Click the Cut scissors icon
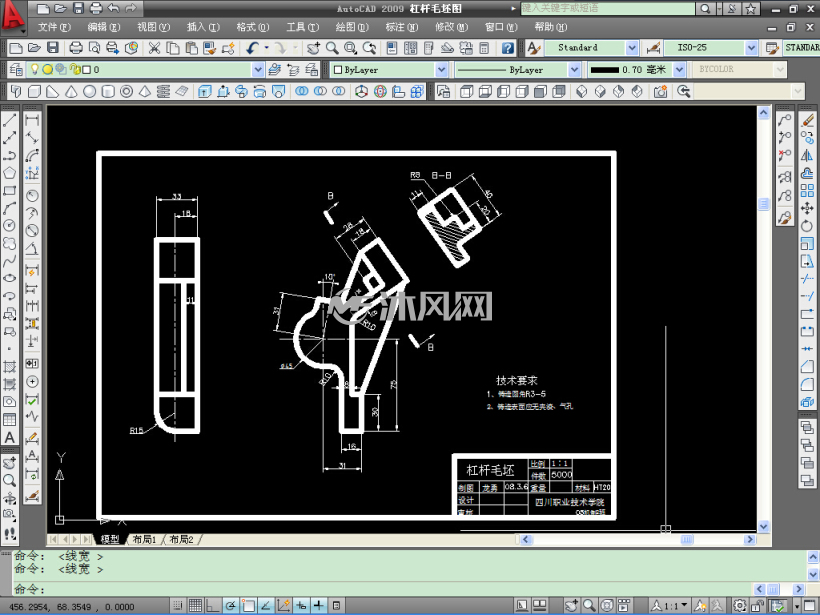 point(154,48)
